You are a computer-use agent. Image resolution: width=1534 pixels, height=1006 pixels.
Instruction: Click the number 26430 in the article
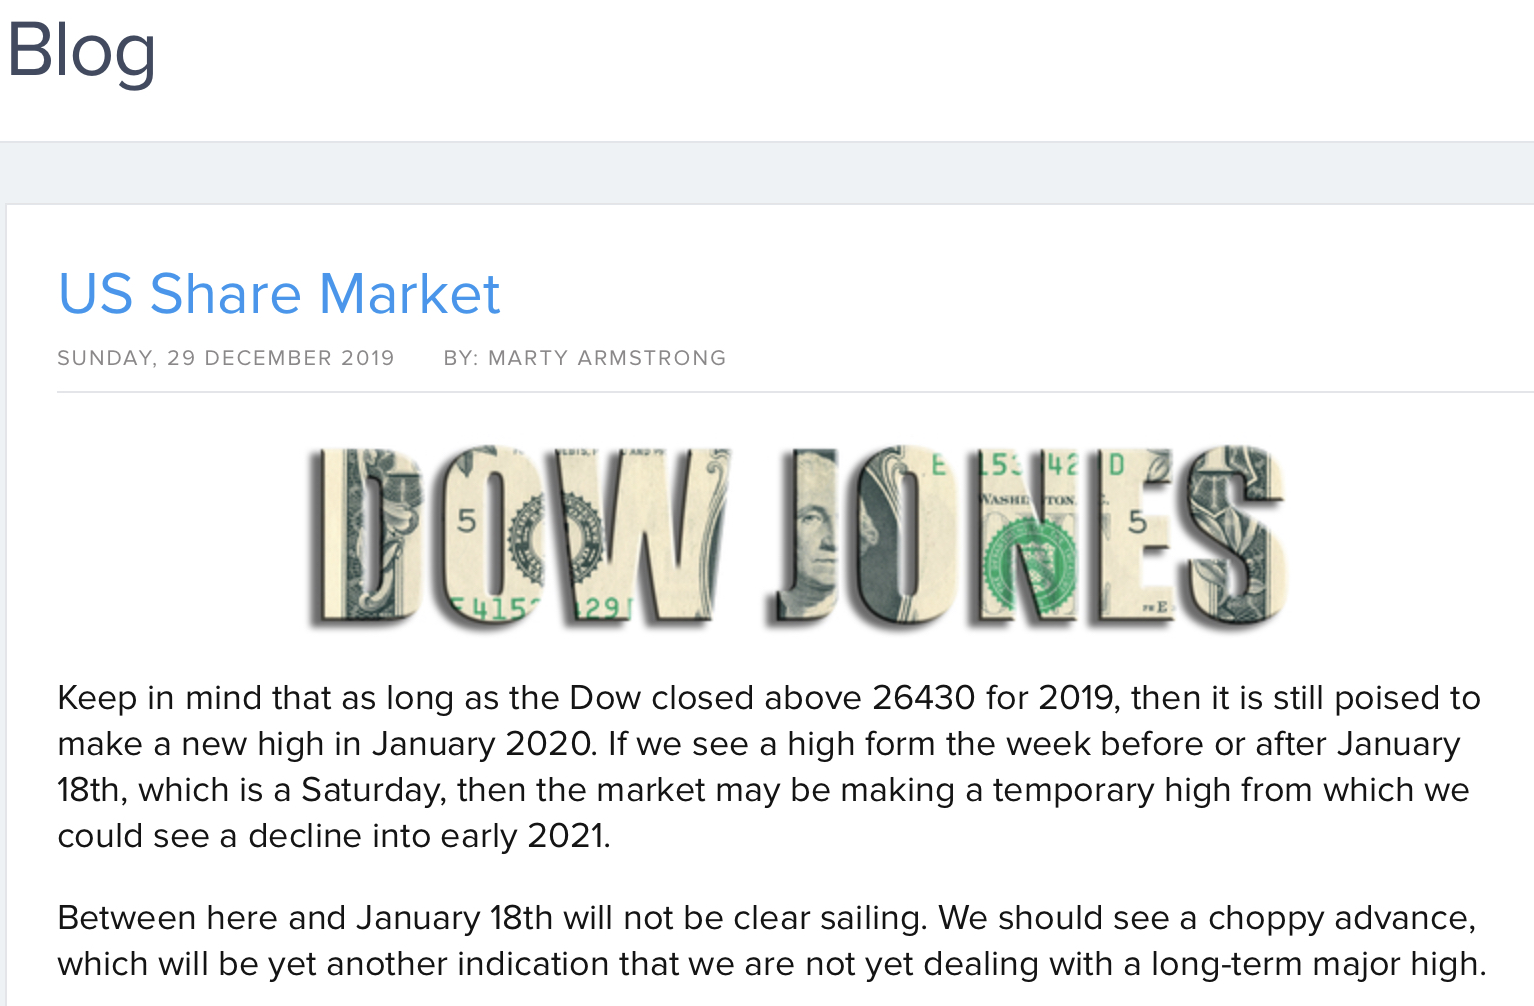[x=923, y=698]
